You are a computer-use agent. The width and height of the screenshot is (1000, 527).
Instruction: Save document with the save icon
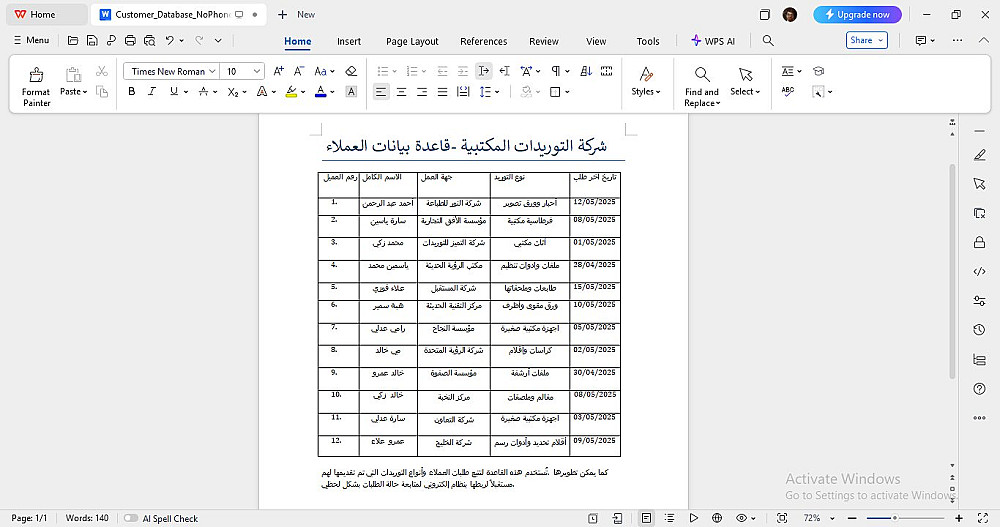[92, 40]
